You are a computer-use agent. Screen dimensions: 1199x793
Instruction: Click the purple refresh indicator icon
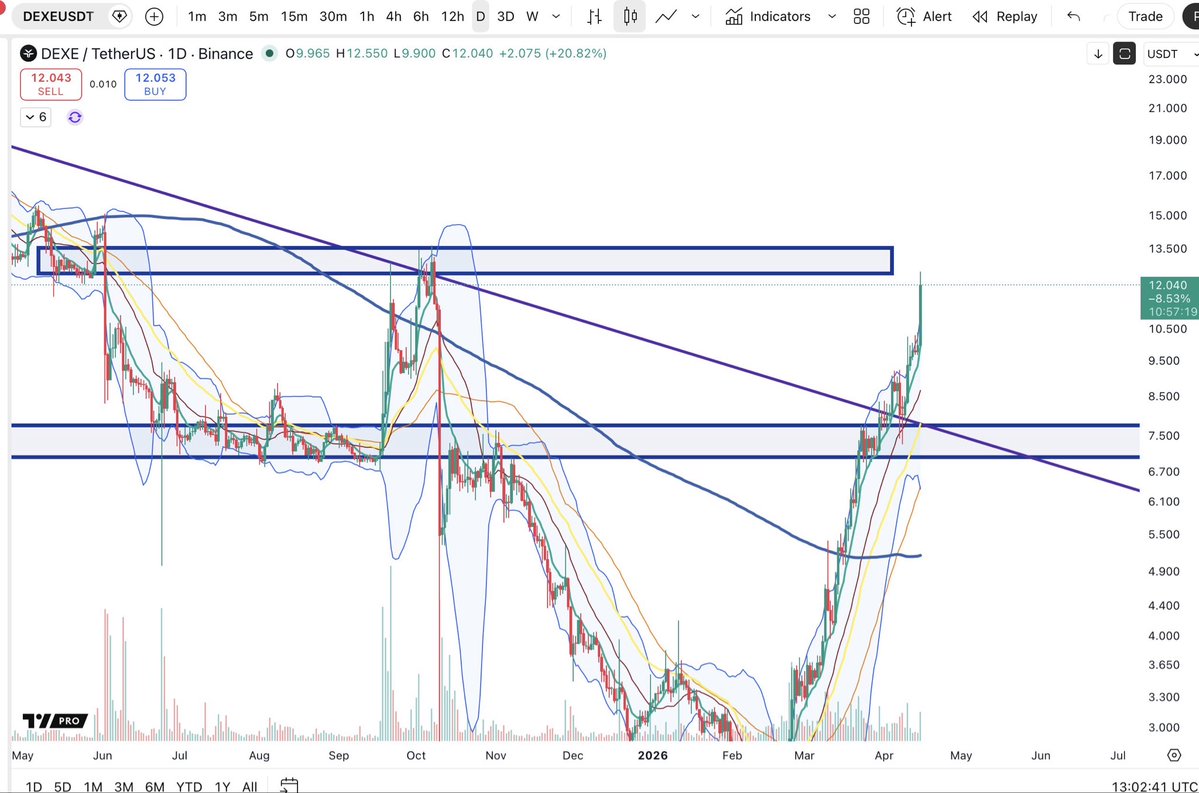(74, 117)
